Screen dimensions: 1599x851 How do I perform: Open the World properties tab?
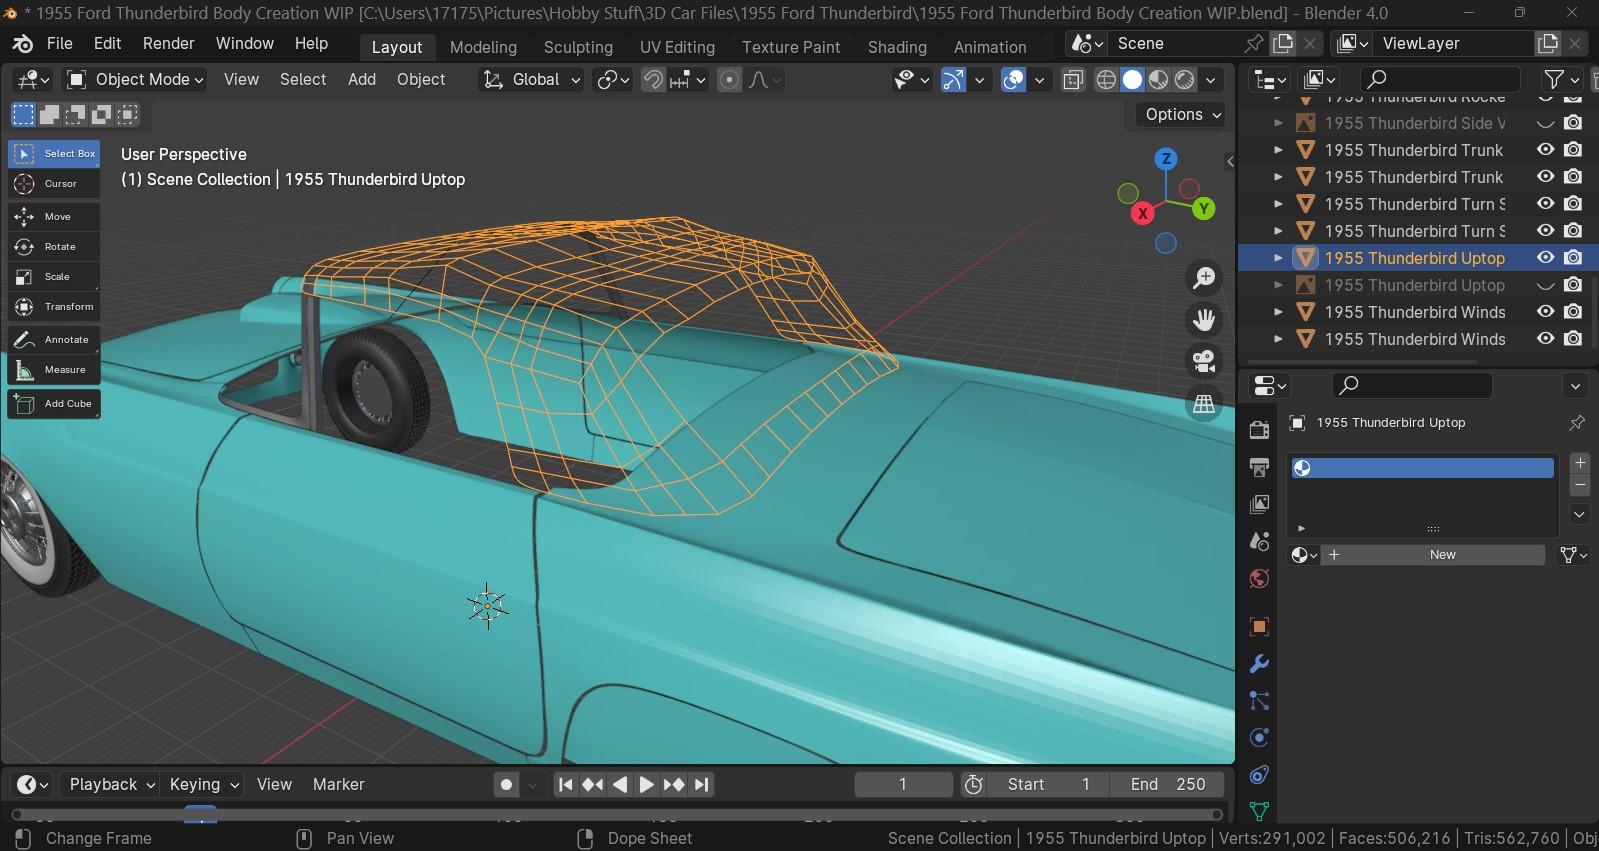[x=1259, y=578]
